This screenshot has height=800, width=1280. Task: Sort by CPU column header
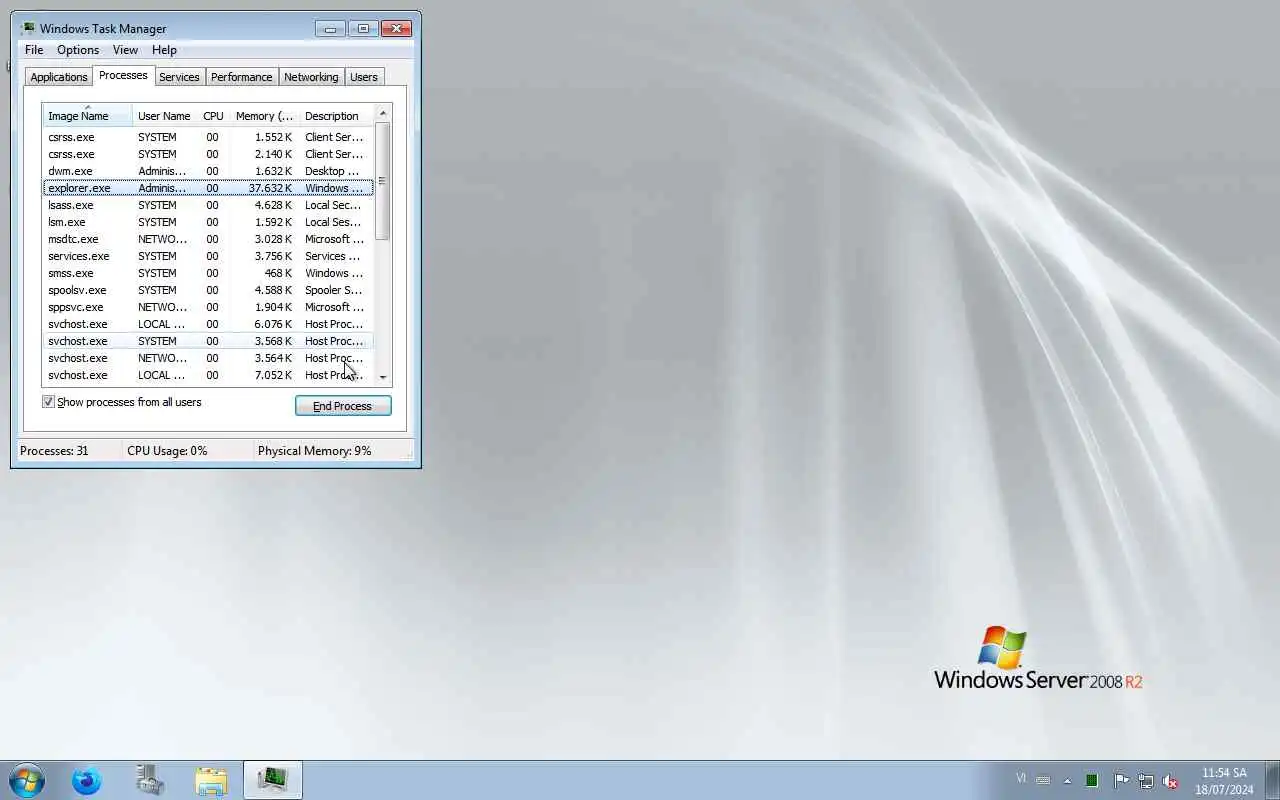213,116
